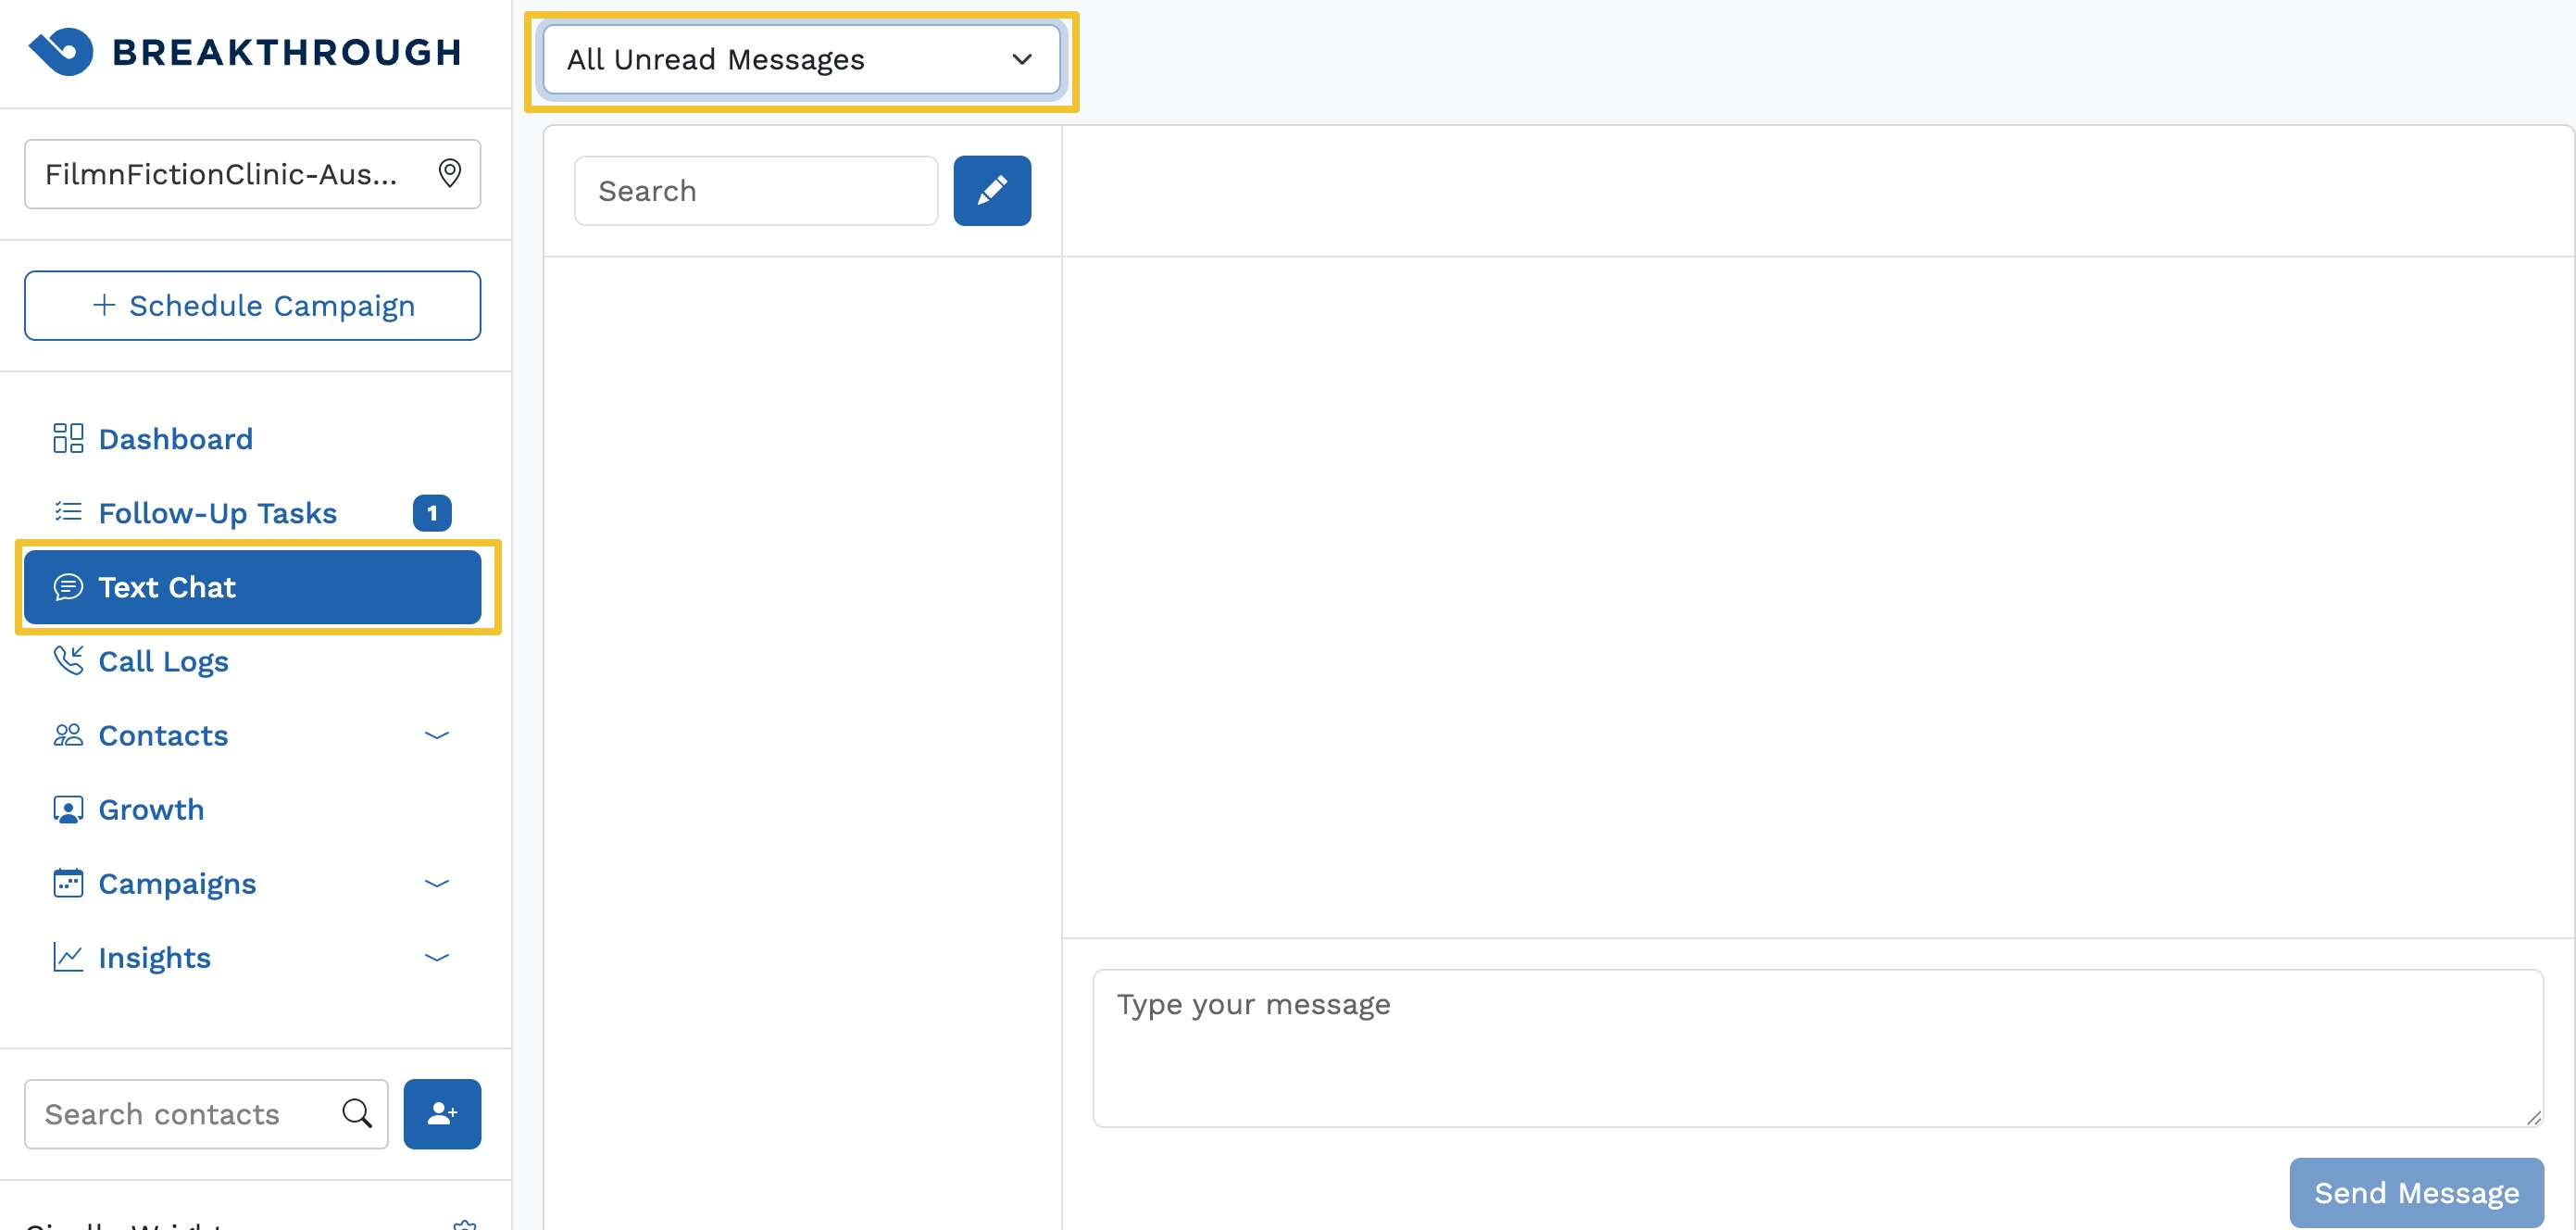Click the Schedule Campaign button
The height and width of the screenshot is (1230, 2576).
253,306
